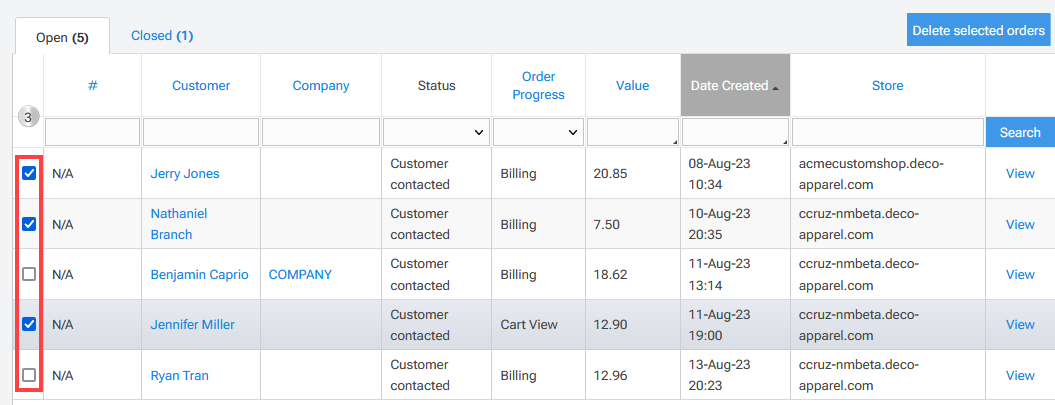Click Customer contacted status for Jerry Jones
1055x405 pixels.
tap(420, 174)
